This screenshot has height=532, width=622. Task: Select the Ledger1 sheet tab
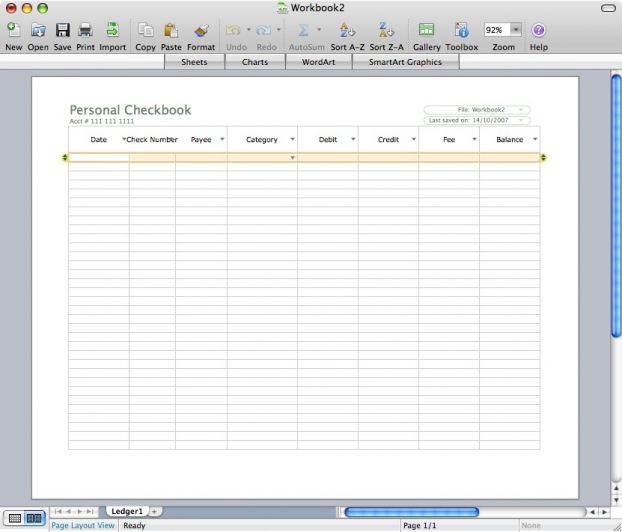pos(127,511)
